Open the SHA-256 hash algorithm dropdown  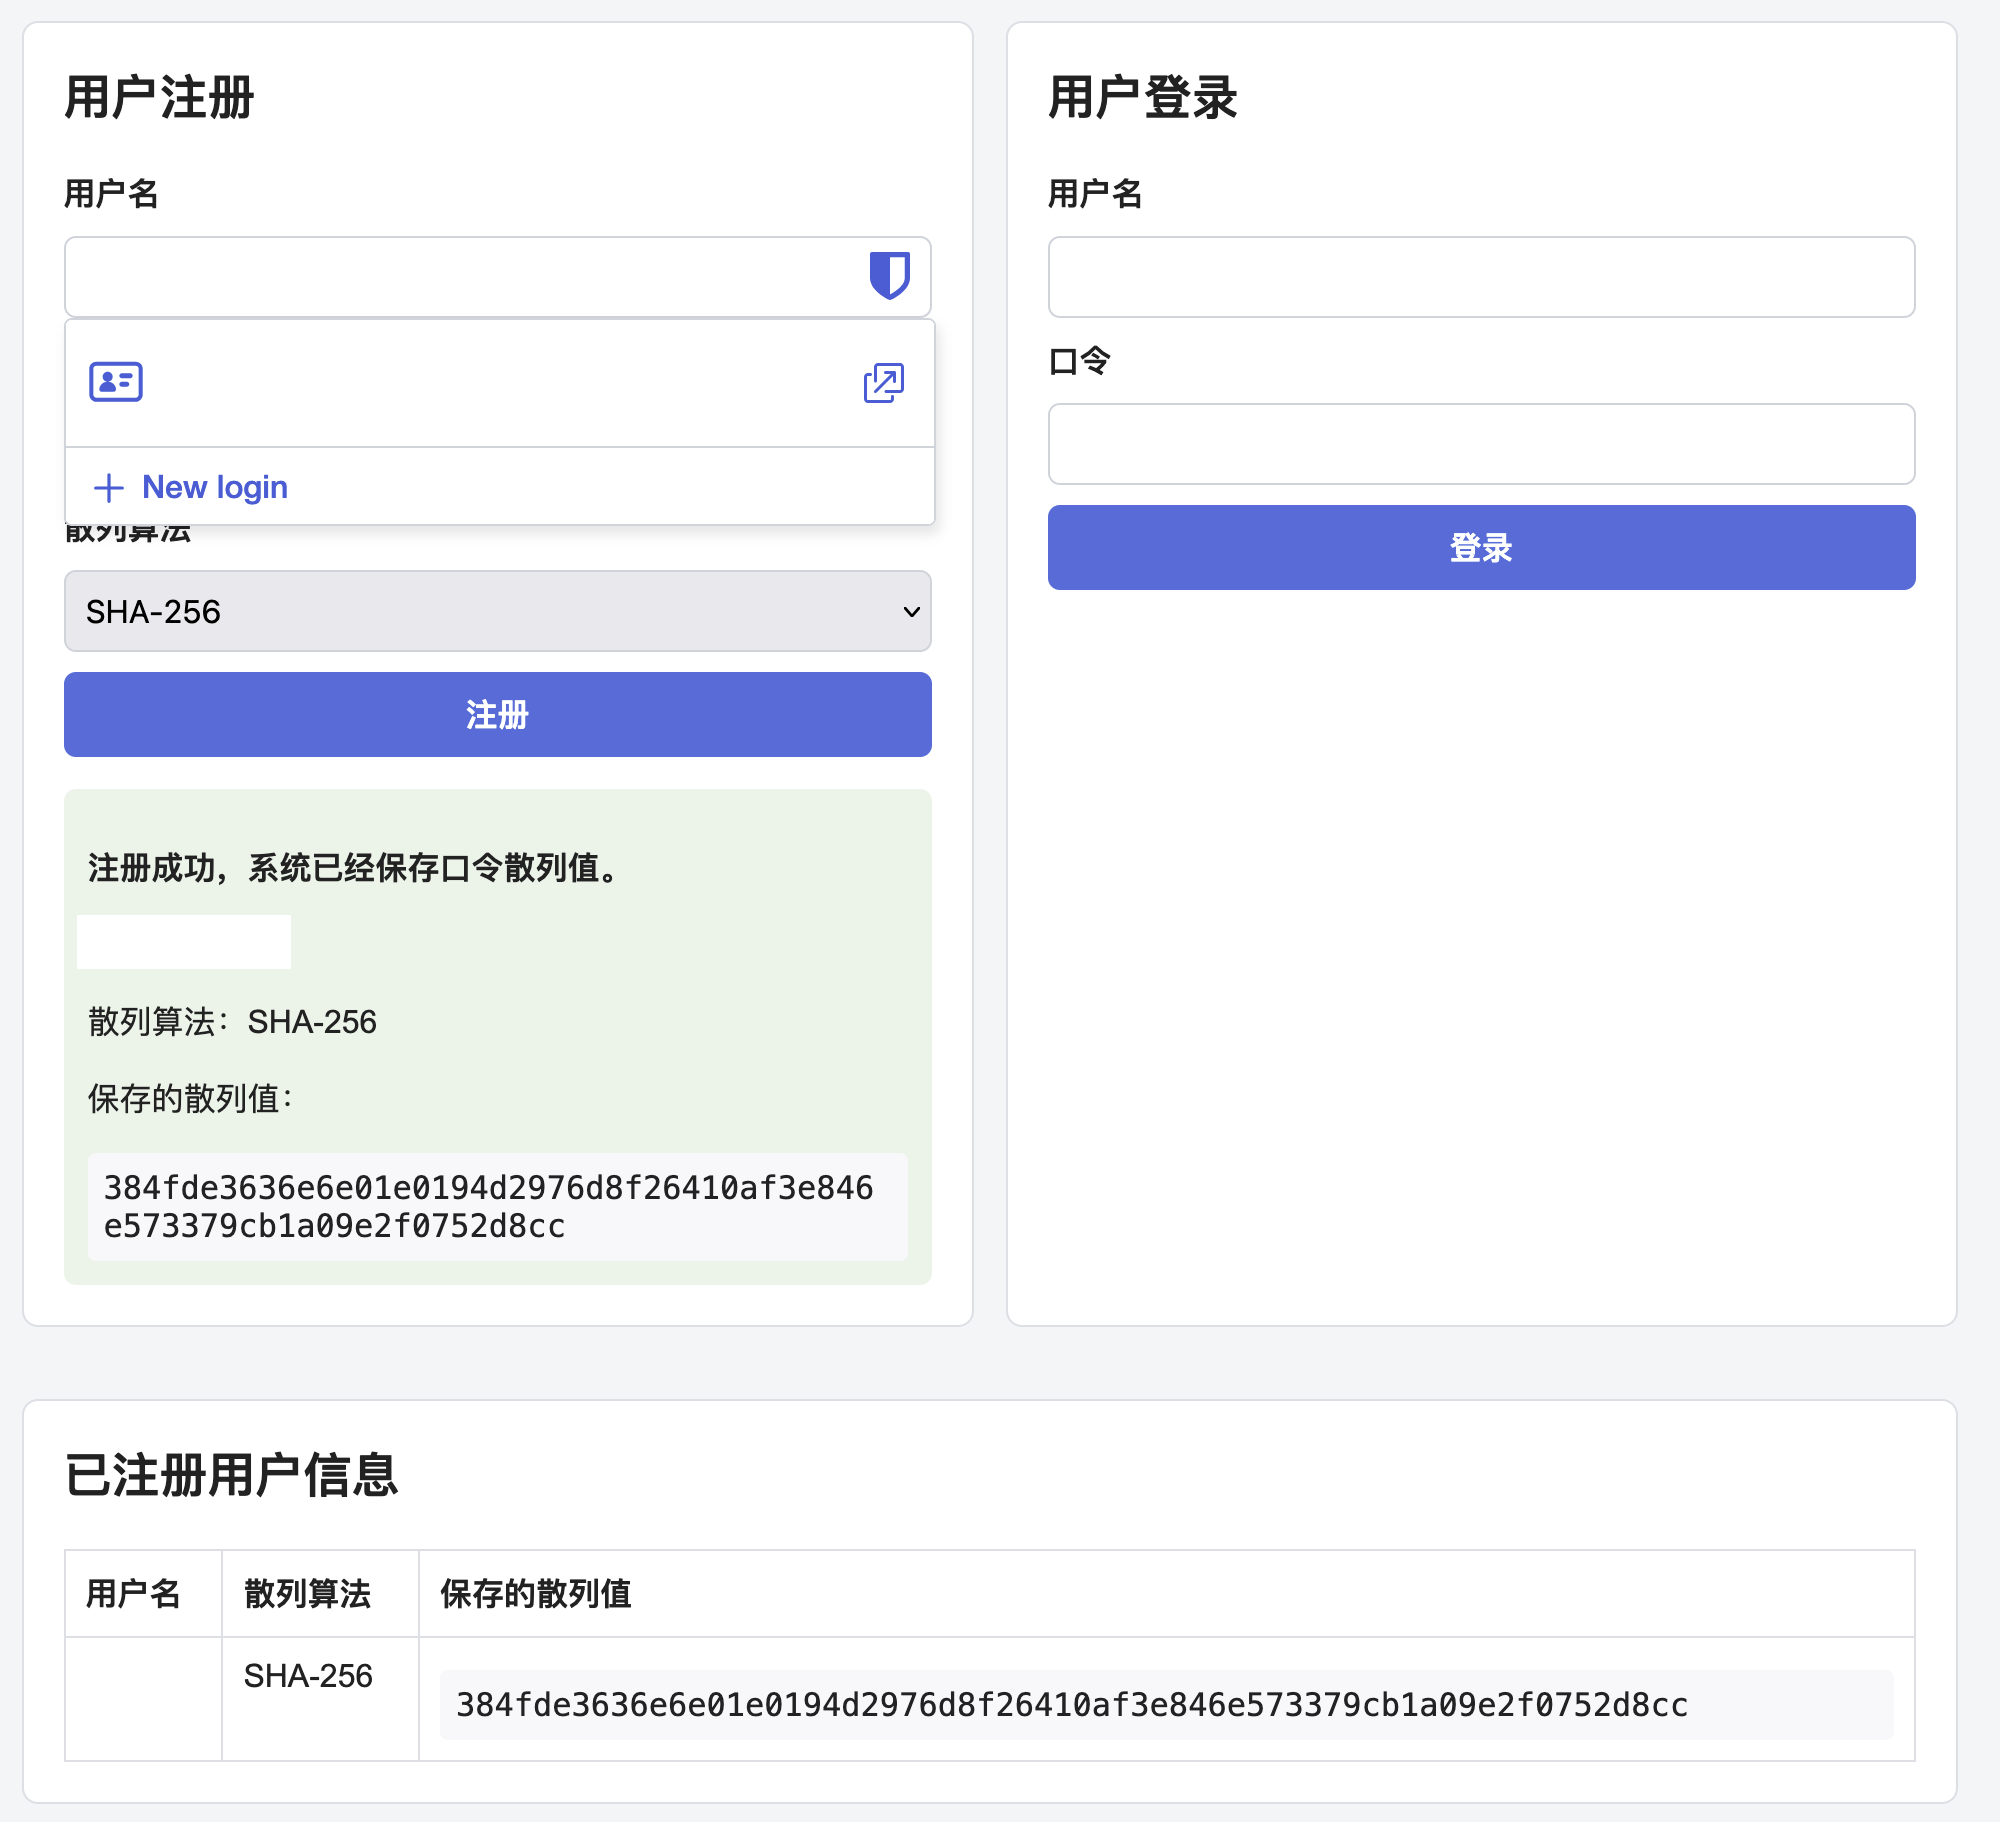498,611
